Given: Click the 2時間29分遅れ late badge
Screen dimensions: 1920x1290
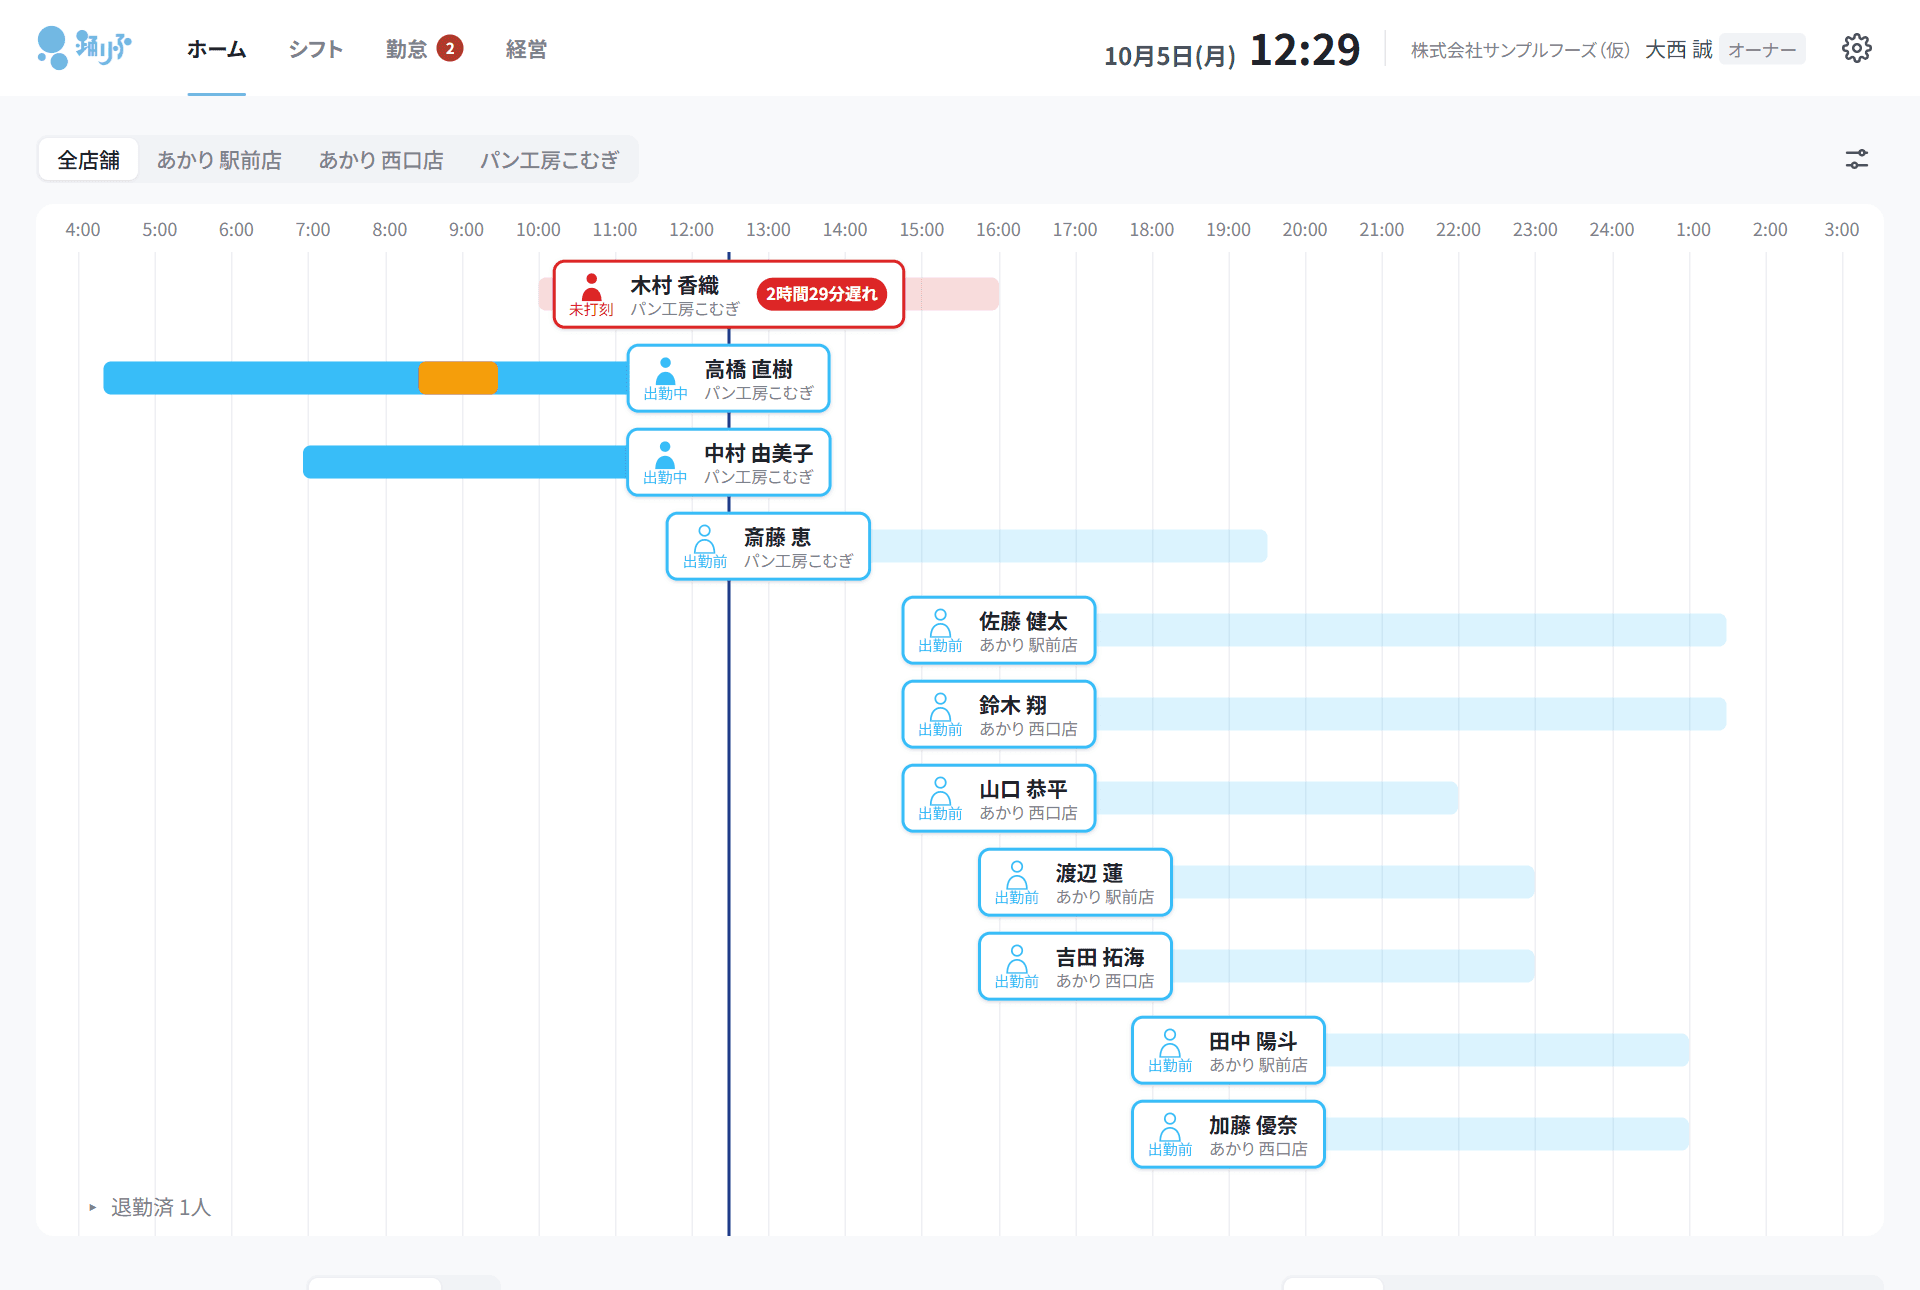Looking at the screenshot, I should coord(821,294).
